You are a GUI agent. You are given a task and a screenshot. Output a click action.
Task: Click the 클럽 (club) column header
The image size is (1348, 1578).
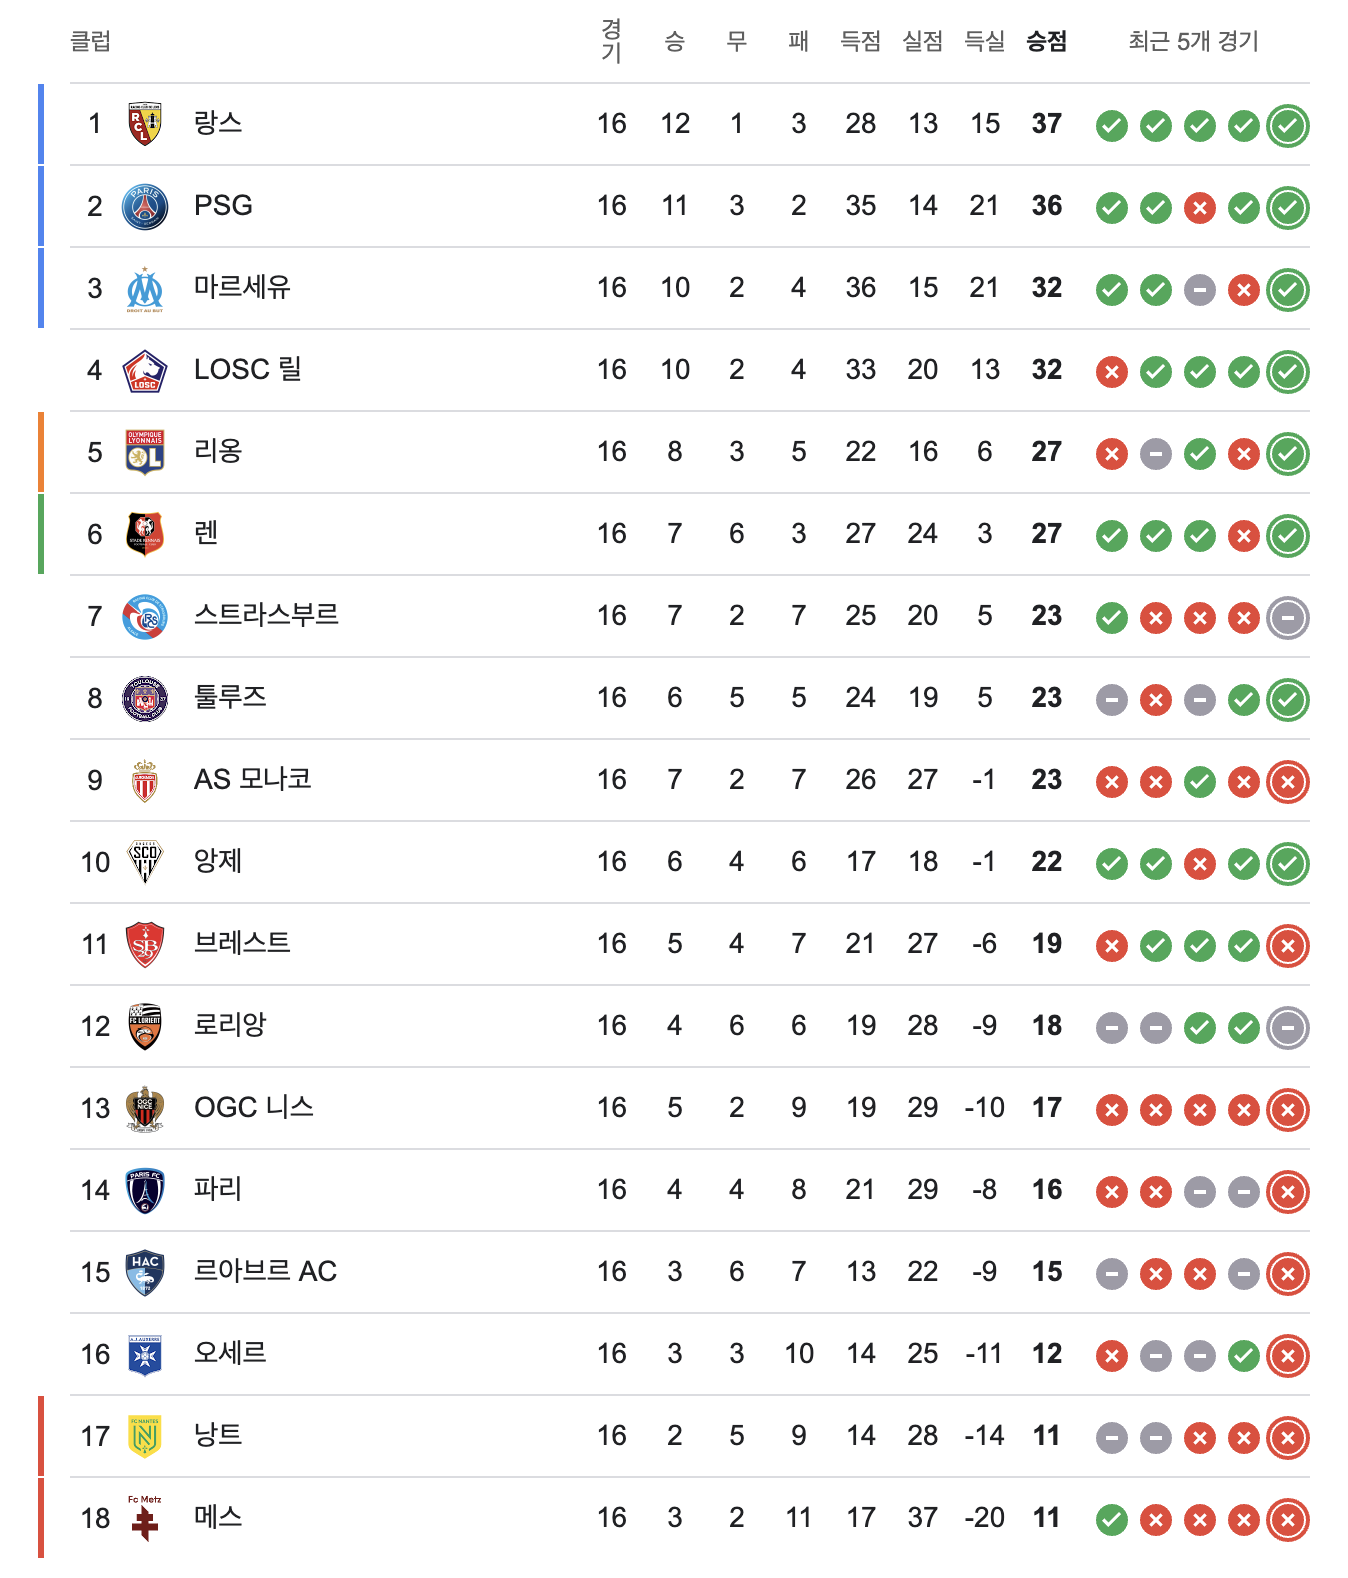point(90,41)
